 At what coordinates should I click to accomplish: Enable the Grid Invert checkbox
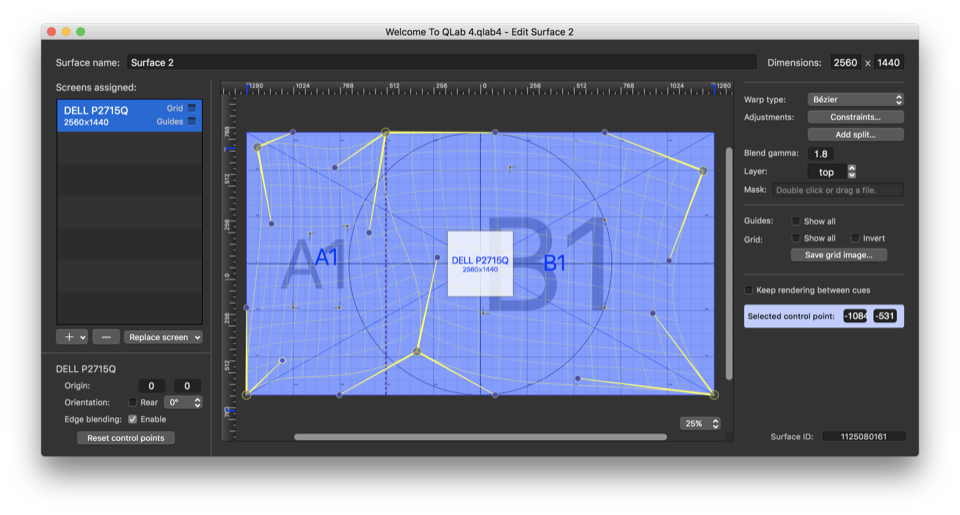coord(855,238)
